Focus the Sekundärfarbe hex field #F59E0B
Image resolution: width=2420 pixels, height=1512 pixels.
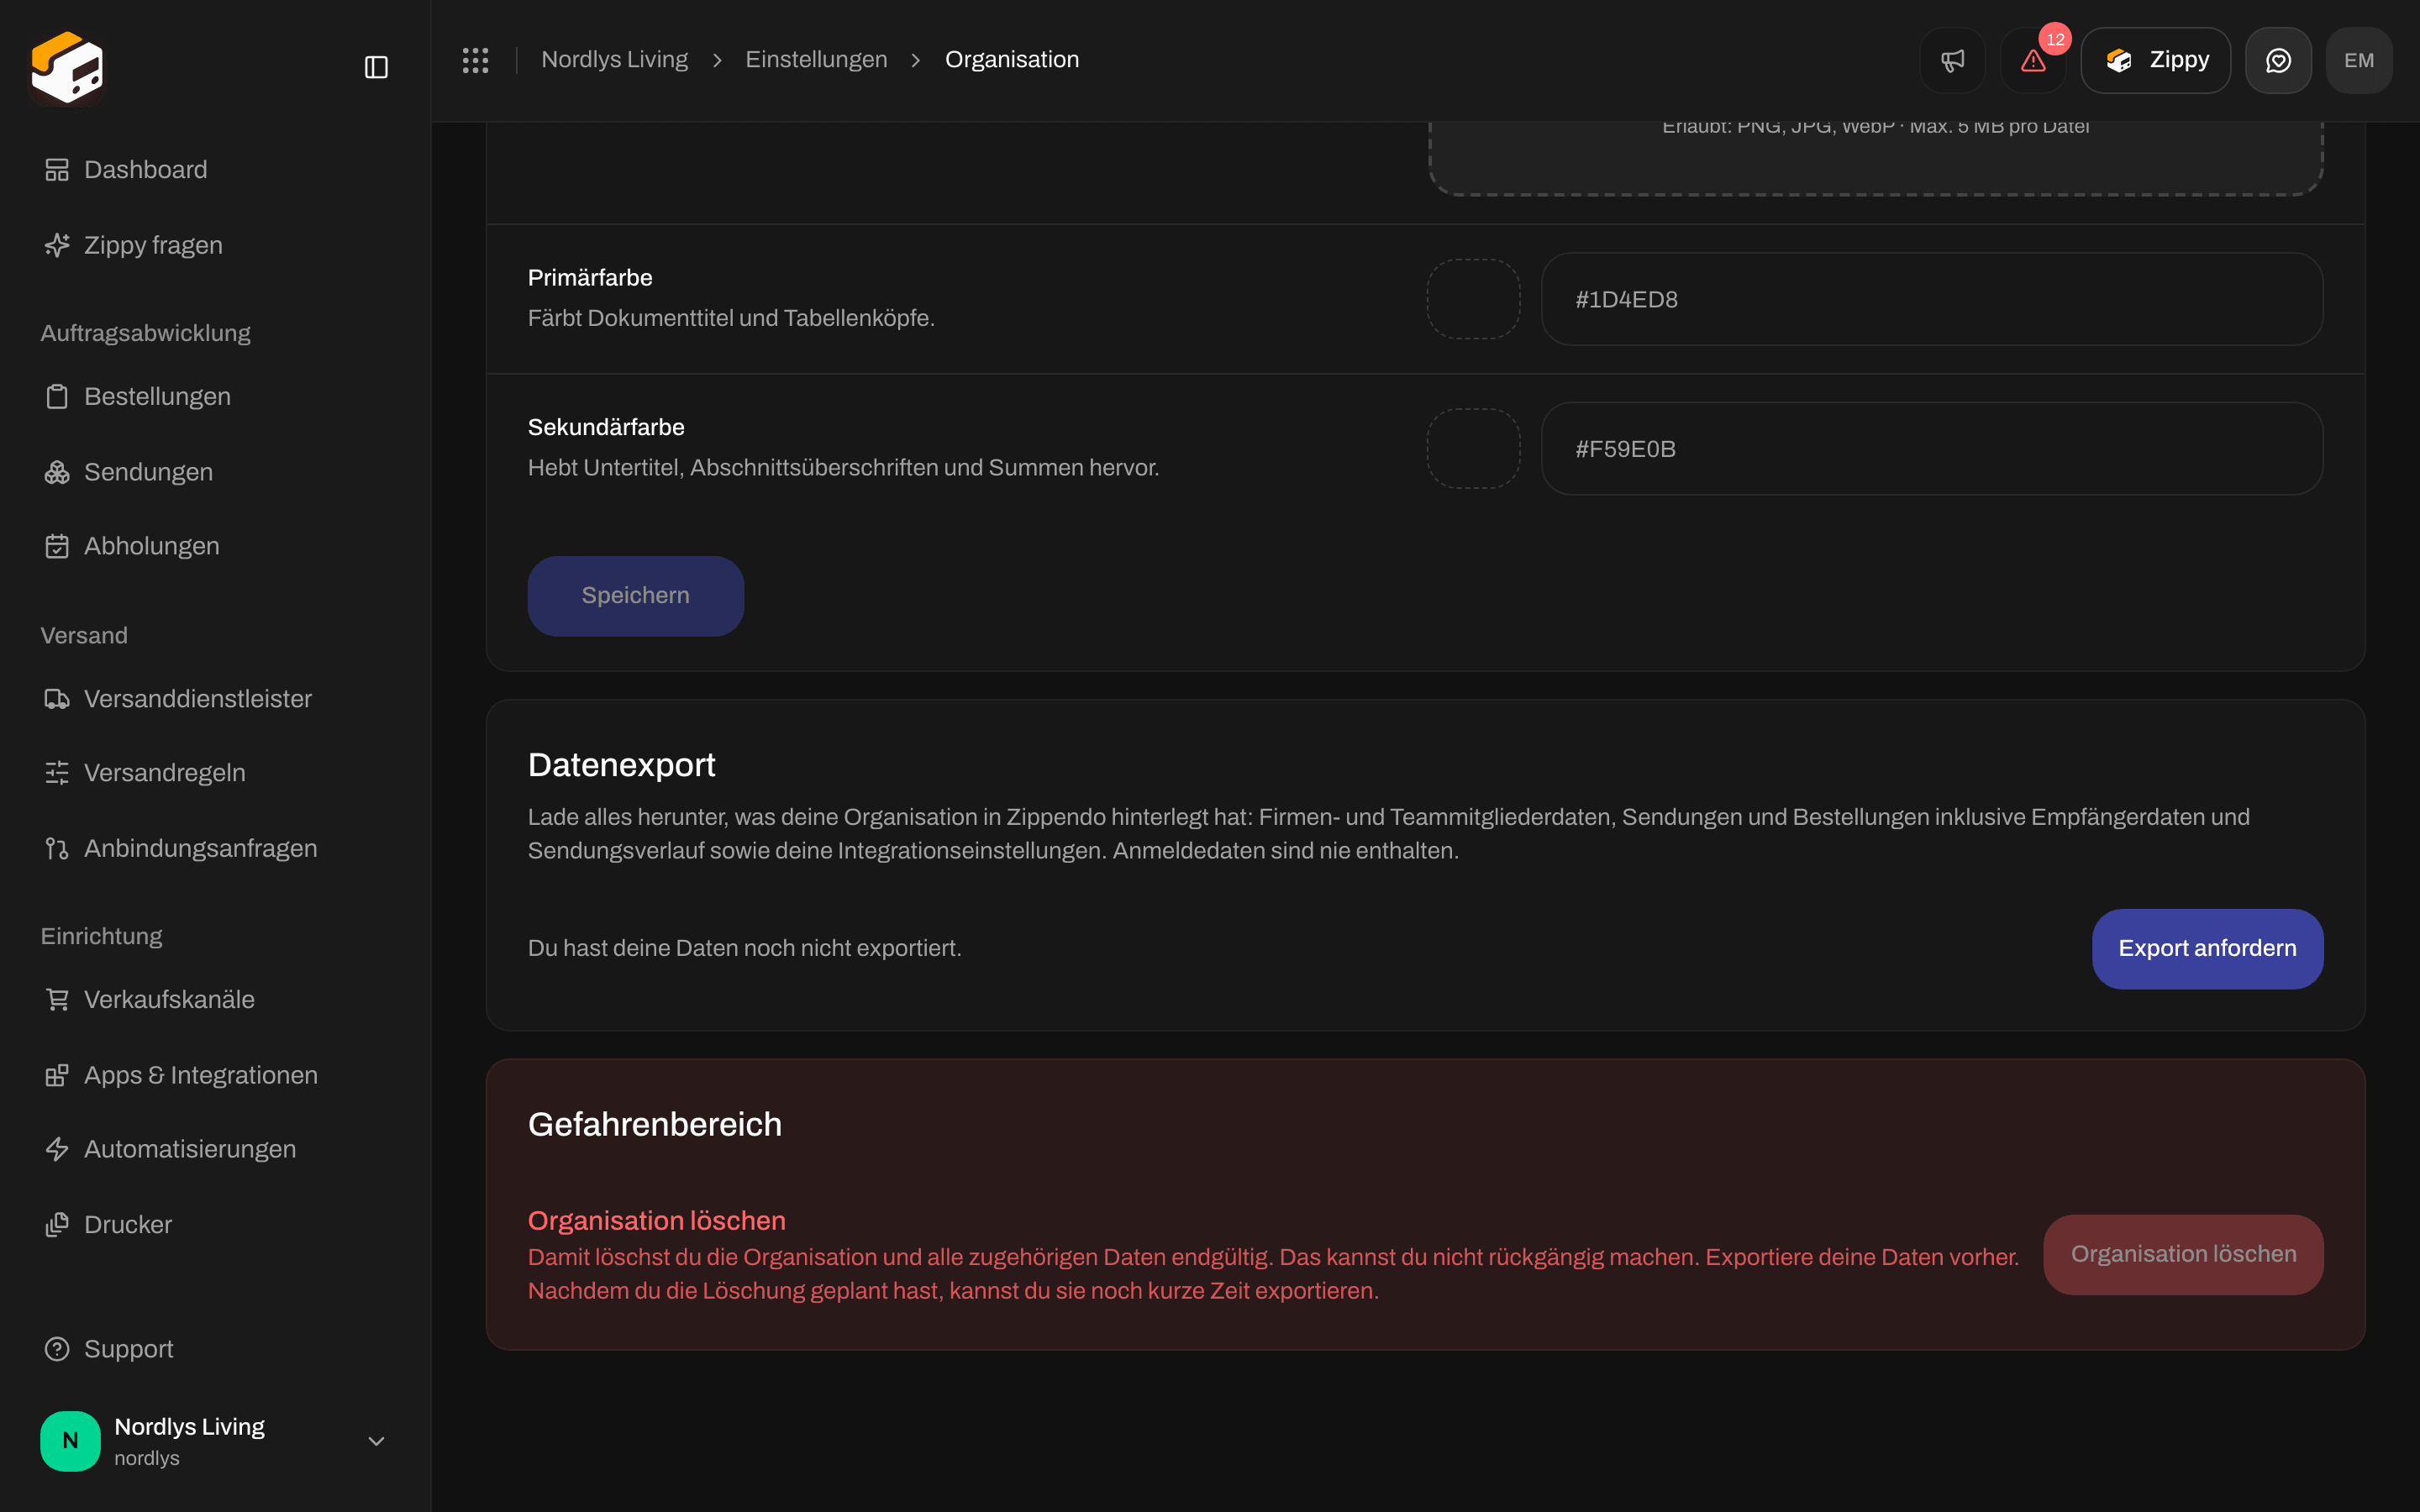point(1932,448)
